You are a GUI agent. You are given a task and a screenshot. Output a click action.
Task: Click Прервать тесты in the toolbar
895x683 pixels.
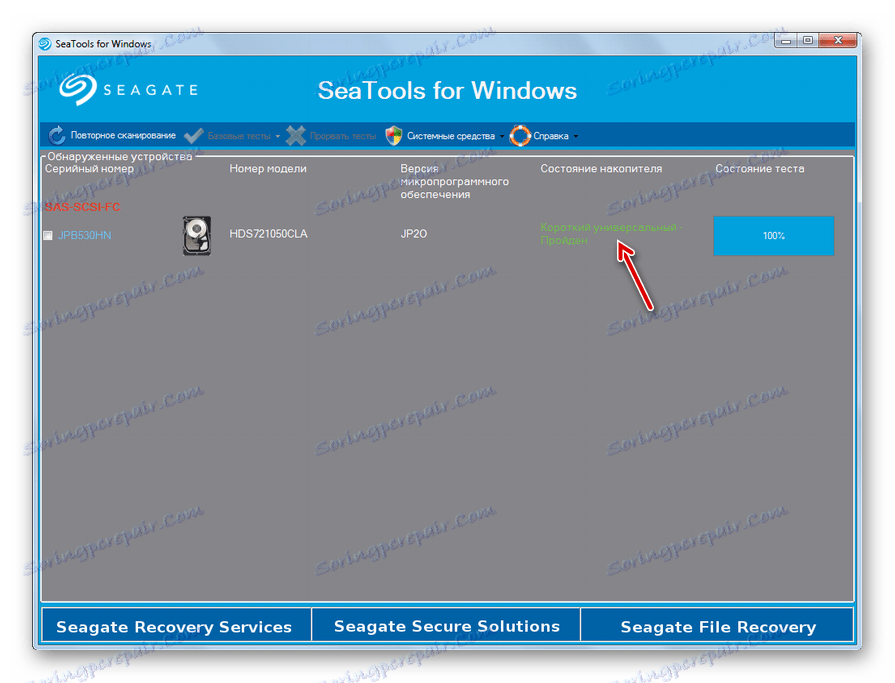(x=343, y=136)
